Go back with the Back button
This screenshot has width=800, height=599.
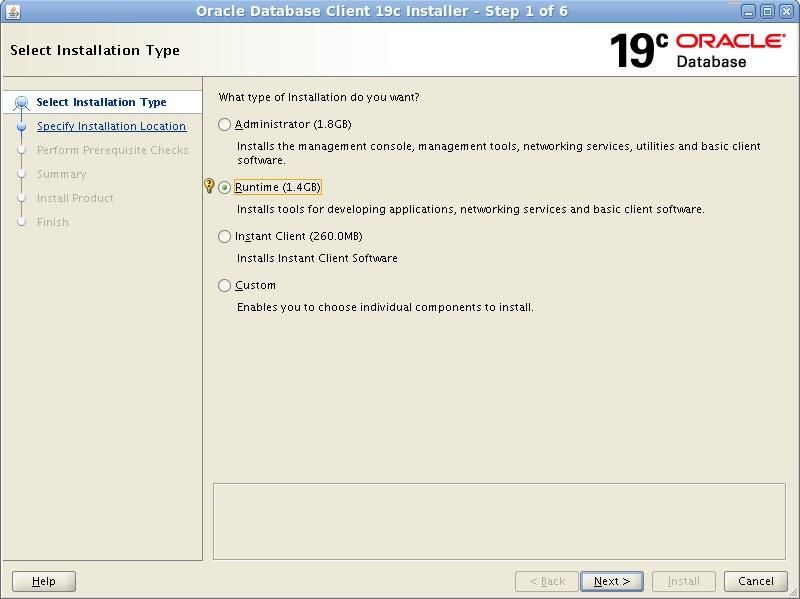546,581
